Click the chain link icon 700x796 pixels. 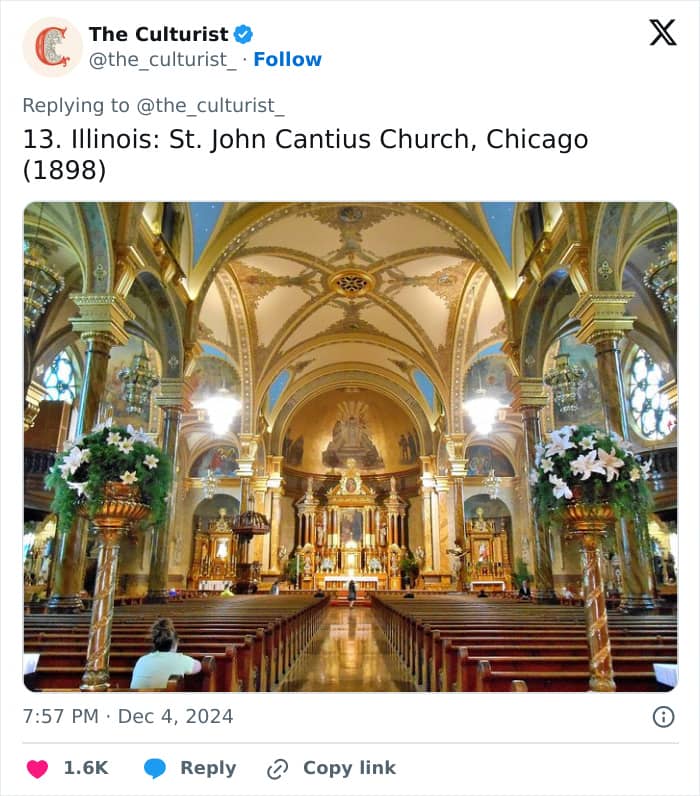point(278,769)
